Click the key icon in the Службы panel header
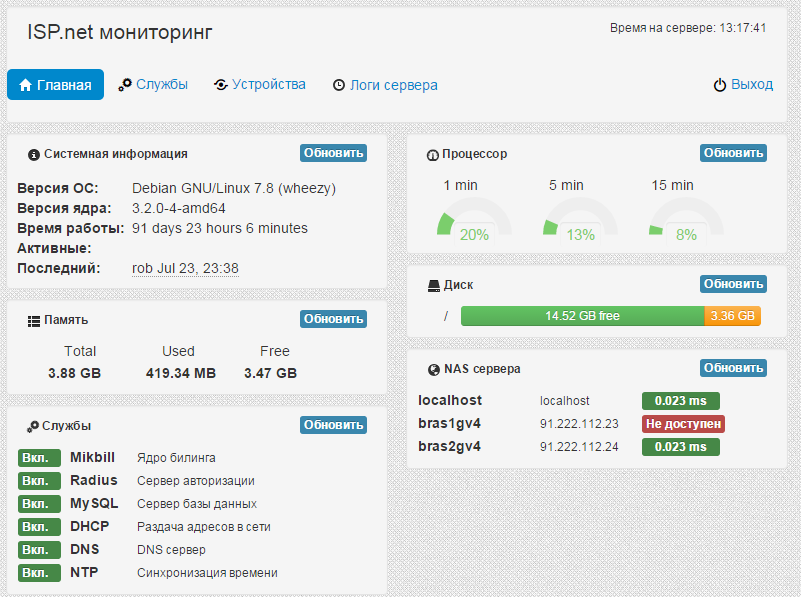Viewport: 801px width, 597px height. click(33, 427)
